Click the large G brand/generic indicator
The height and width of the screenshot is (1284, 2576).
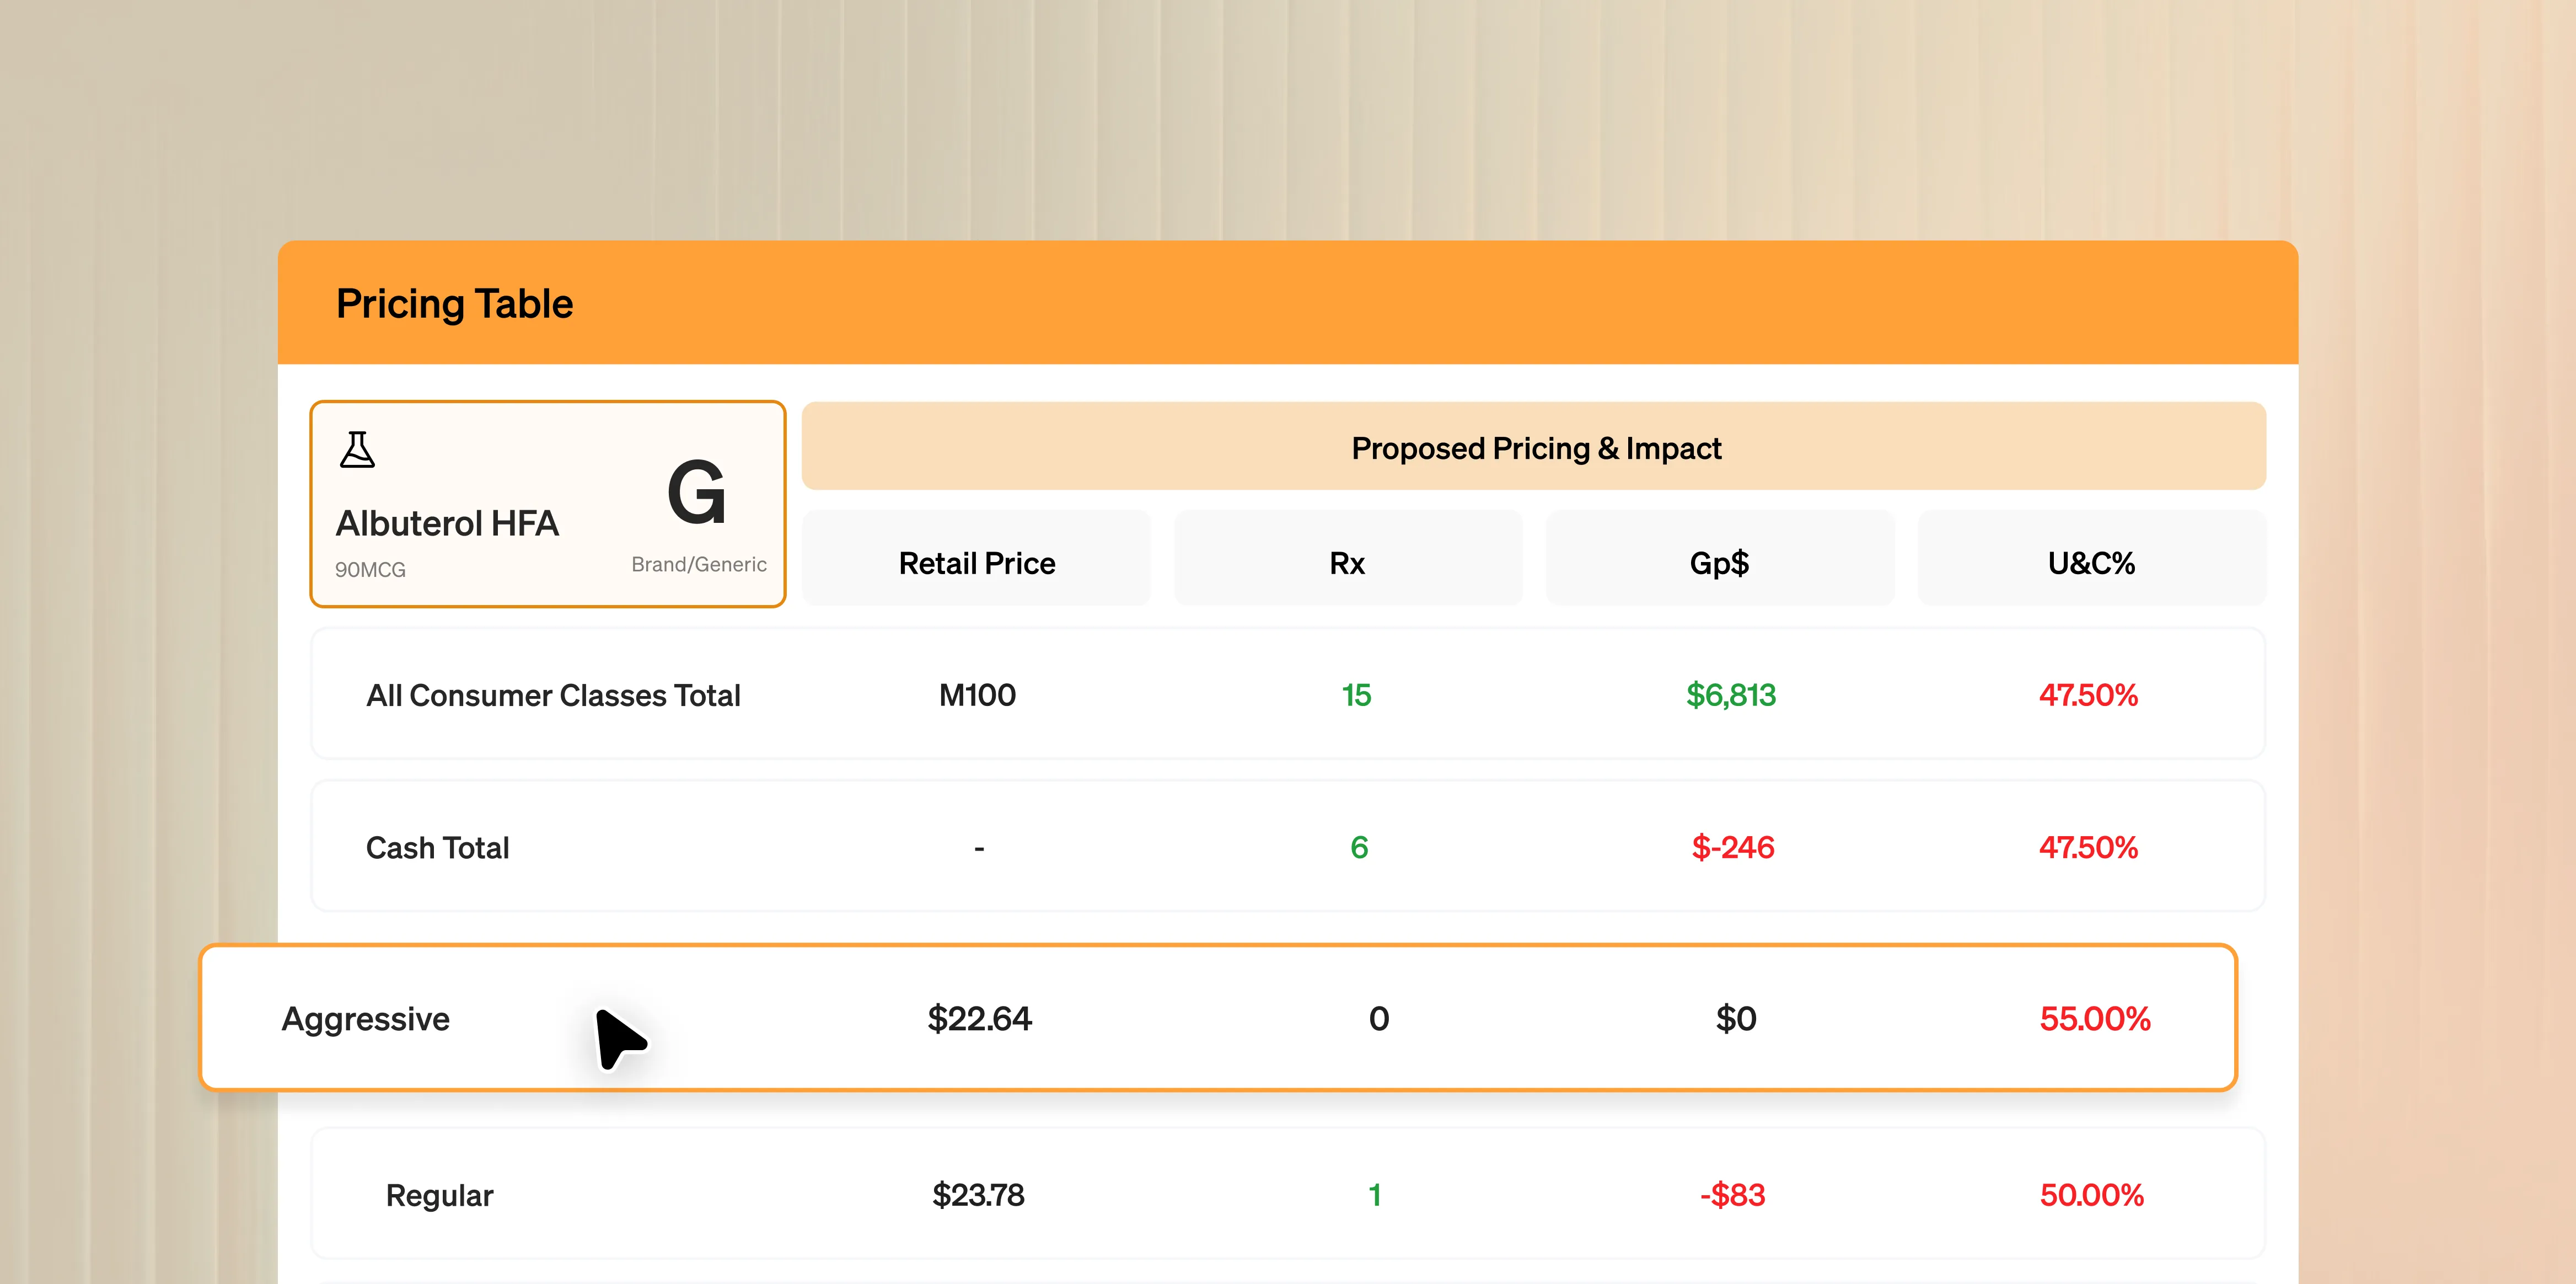696,492
